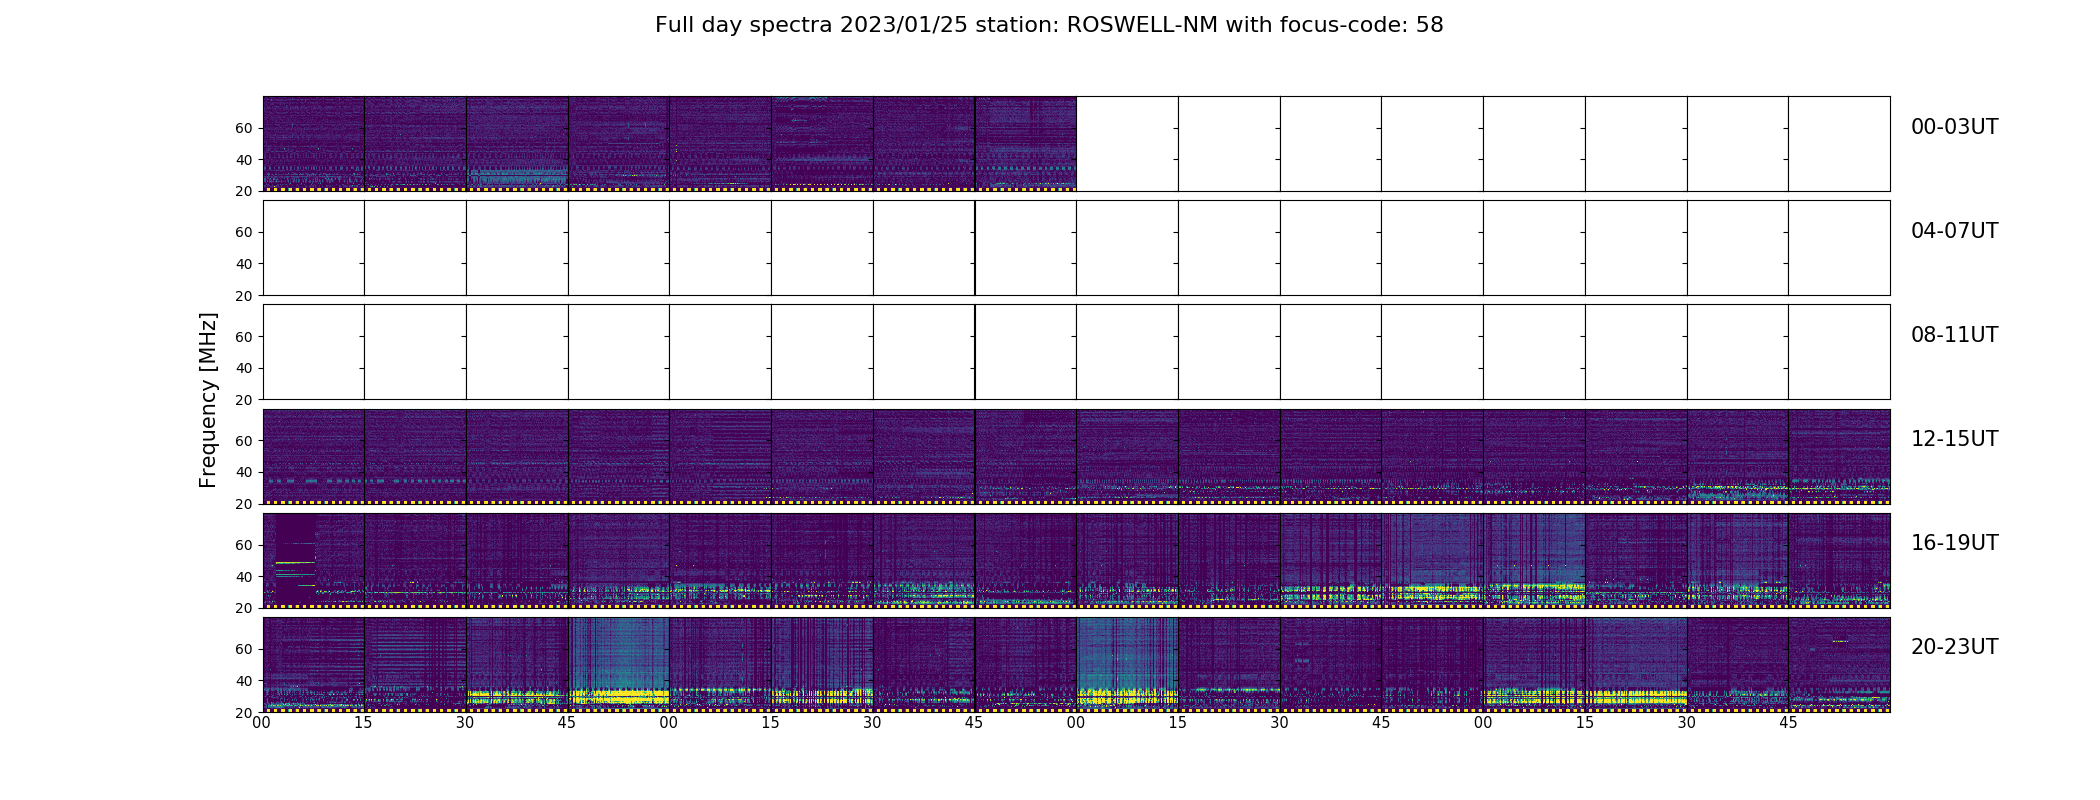The height and width of the screenshot is (800, 2100).
Task: Click inside the 20-23UT spectrogram panel
Action: point(1076,664)
